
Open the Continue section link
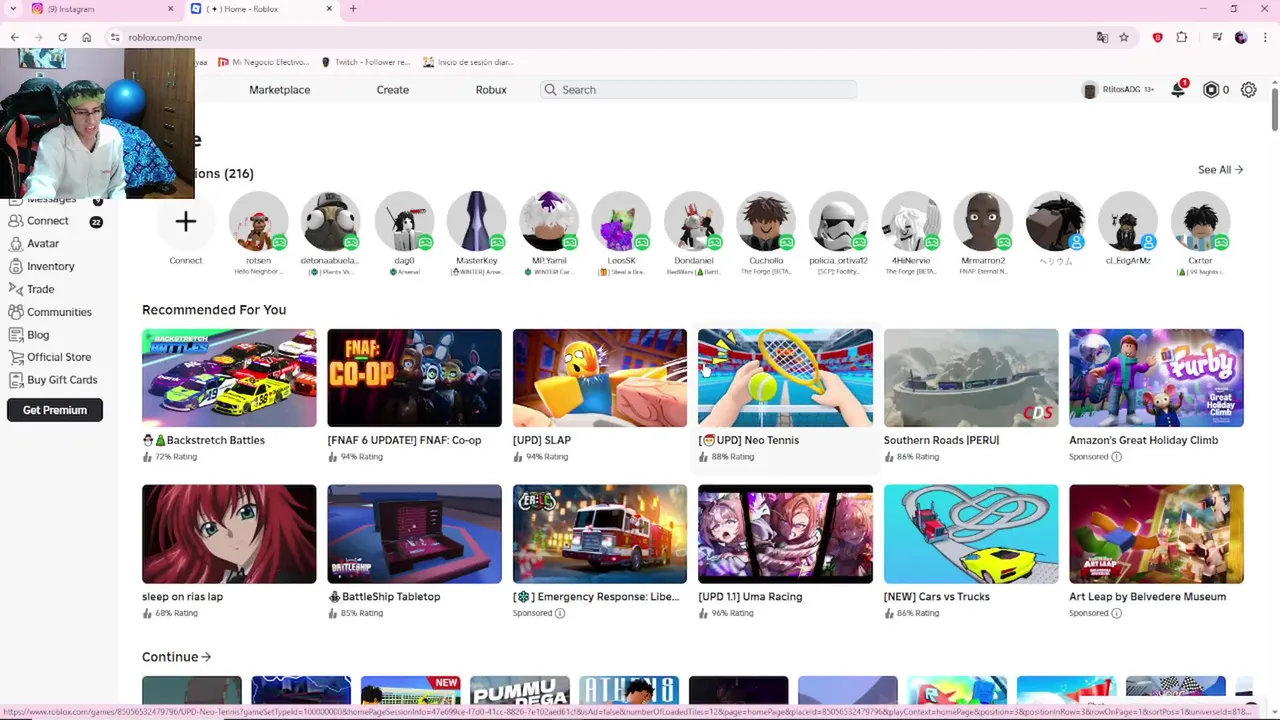click(x=176, y=657)
